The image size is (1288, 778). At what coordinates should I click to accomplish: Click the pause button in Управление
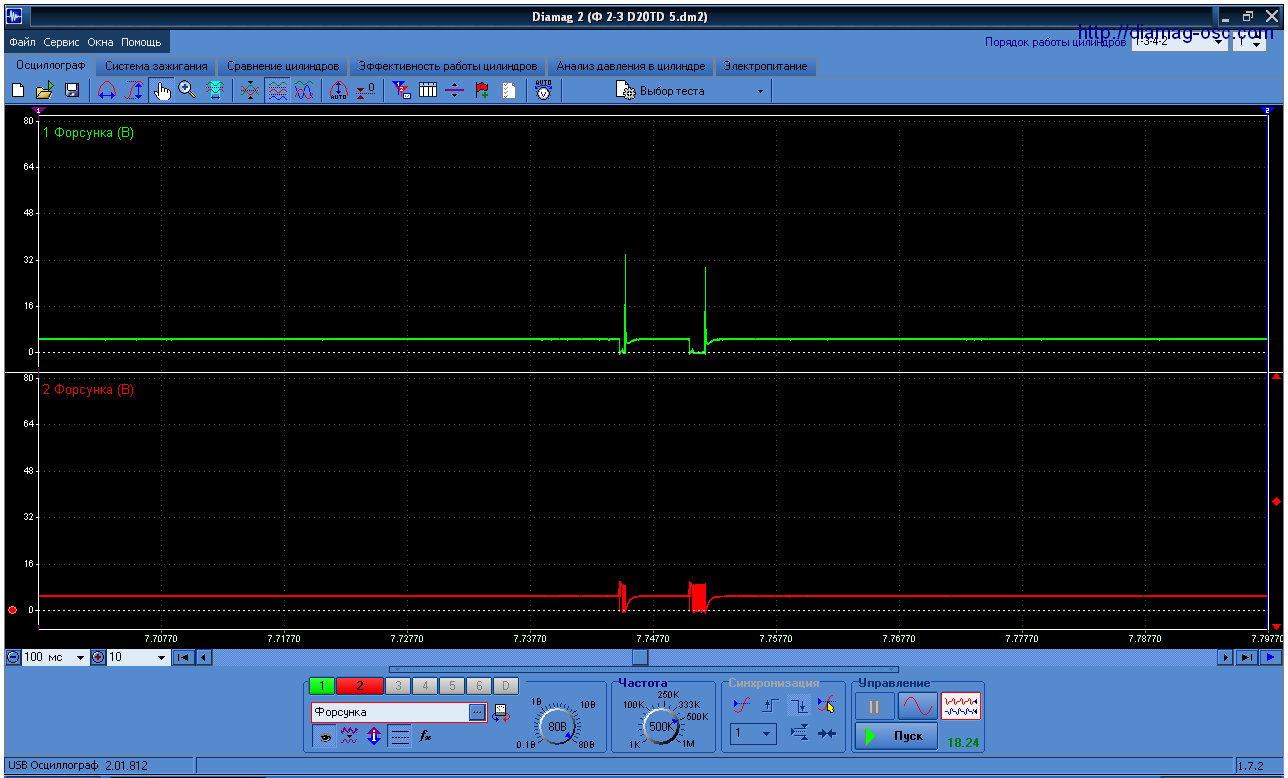click(874, 707)
